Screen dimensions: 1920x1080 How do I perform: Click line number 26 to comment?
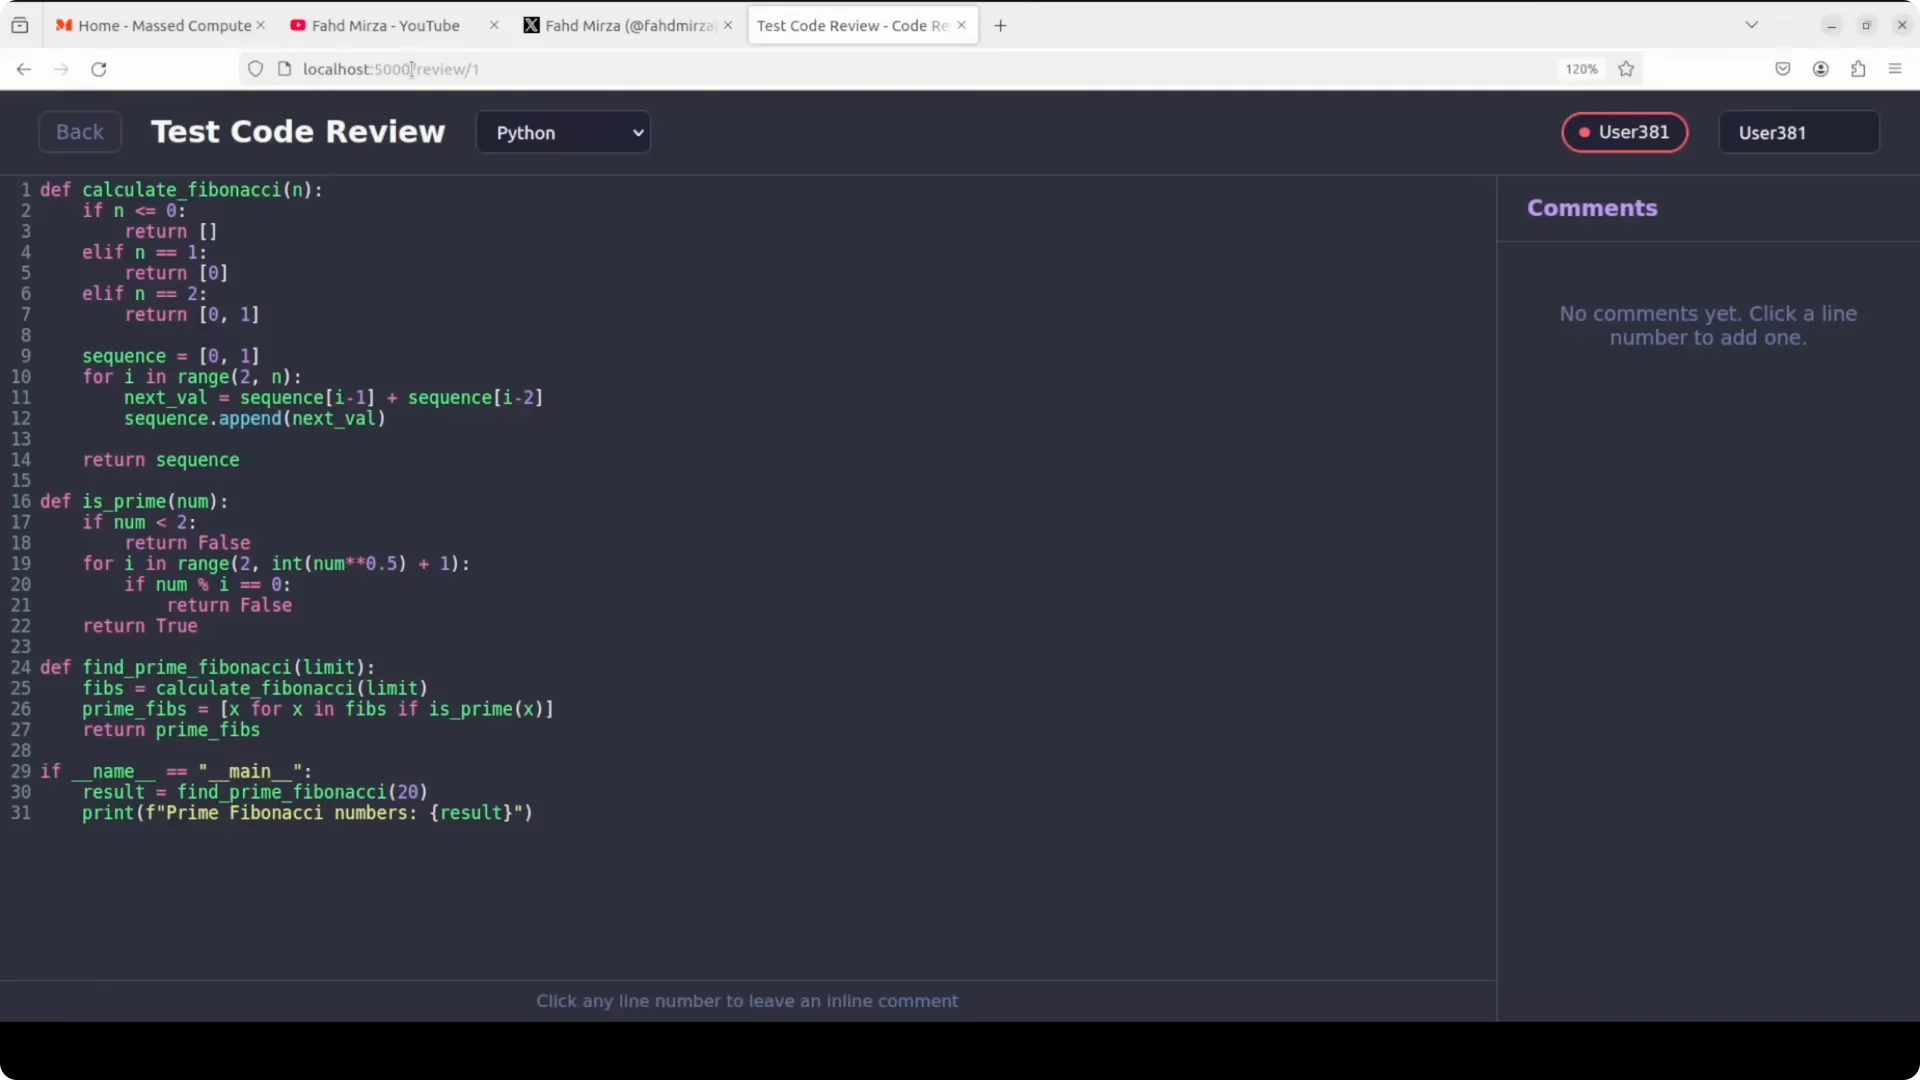tap(21, 709)
